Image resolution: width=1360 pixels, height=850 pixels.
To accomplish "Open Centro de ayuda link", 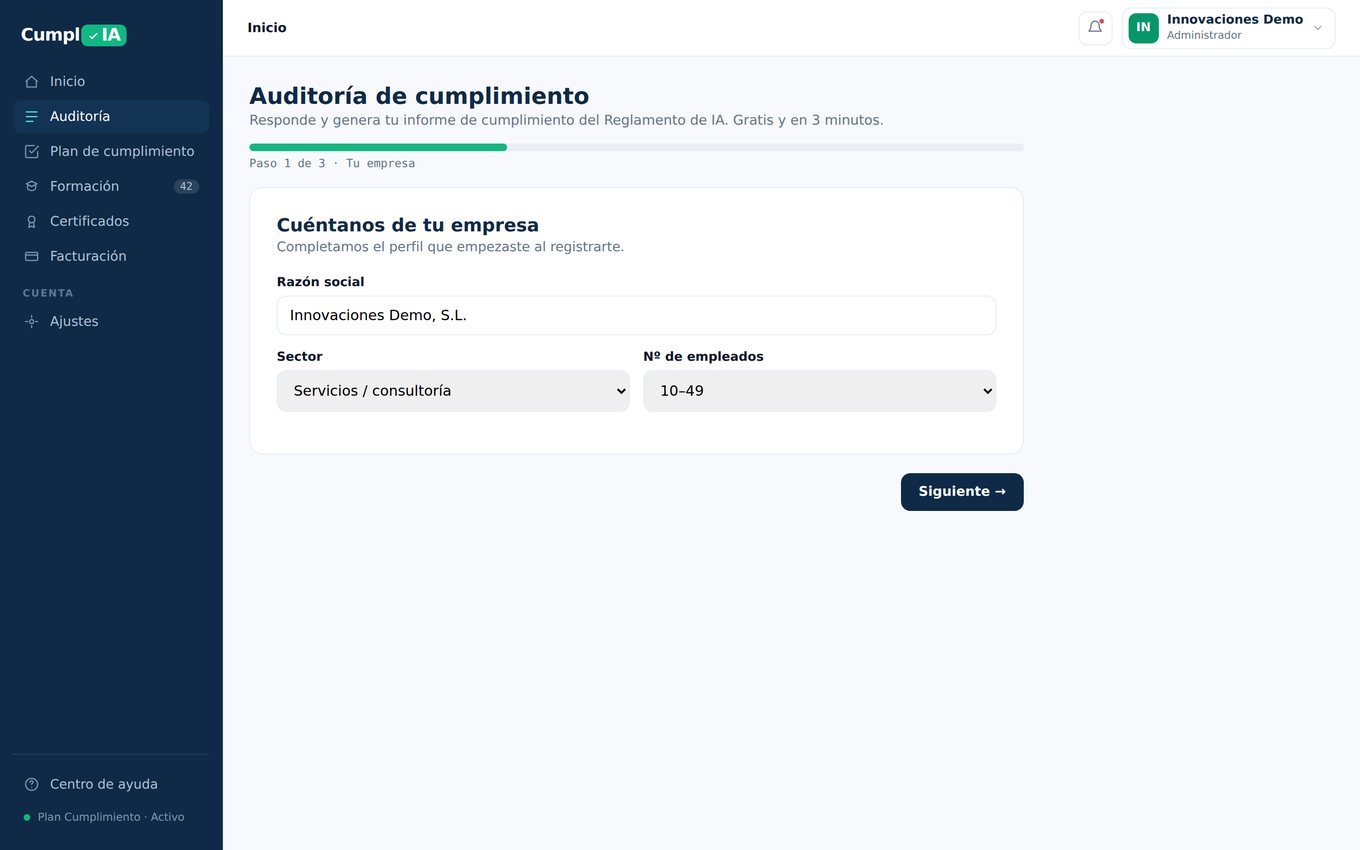I will point(111,785).
